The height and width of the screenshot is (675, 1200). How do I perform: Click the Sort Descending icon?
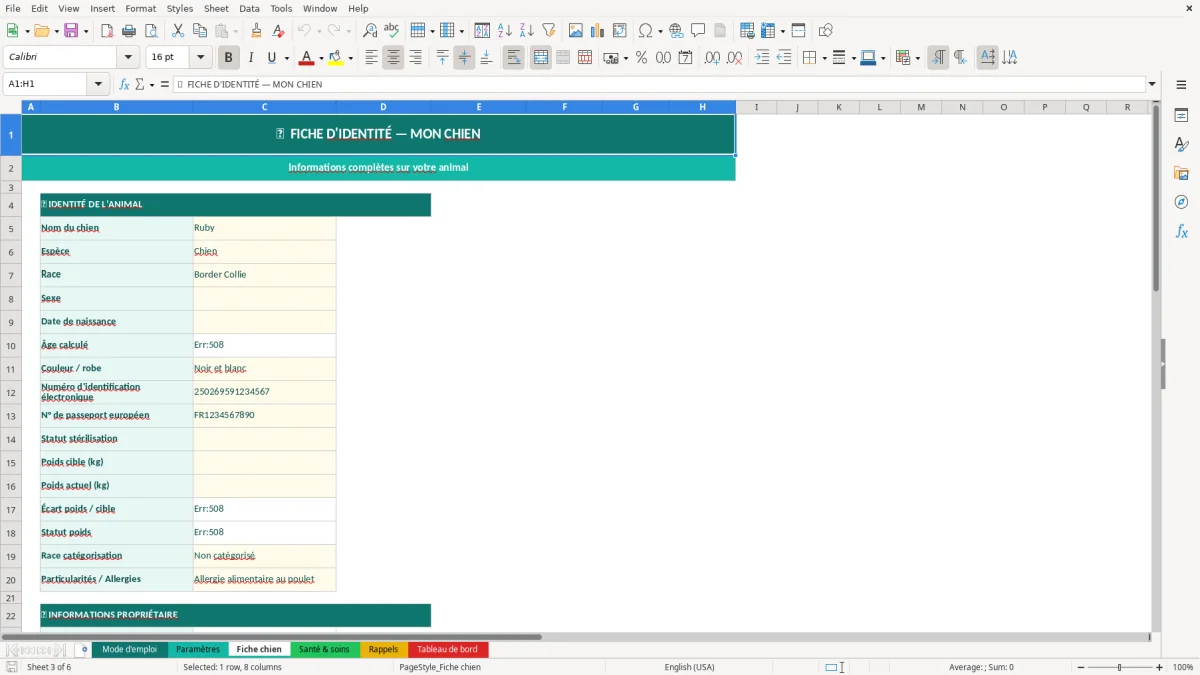pyautogui.click(x=527, y=31)
